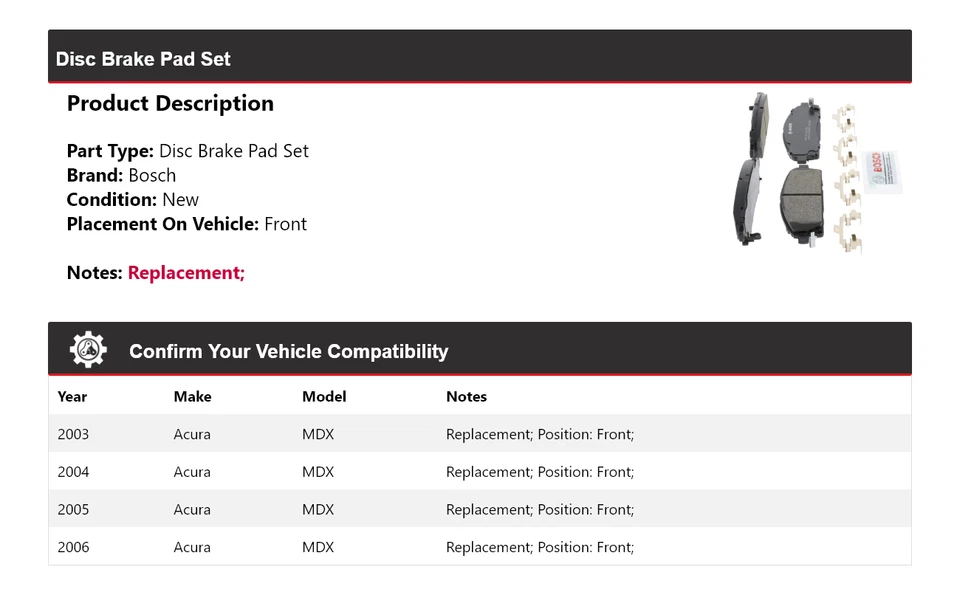The width and height of the screenshot is (960, 595).
Task: Open the brake pad product image
Action: (x=817, y=174)
